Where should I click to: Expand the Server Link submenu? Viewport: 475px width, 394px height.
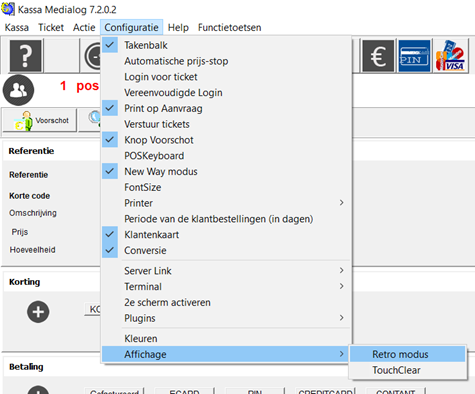(226, 271)
